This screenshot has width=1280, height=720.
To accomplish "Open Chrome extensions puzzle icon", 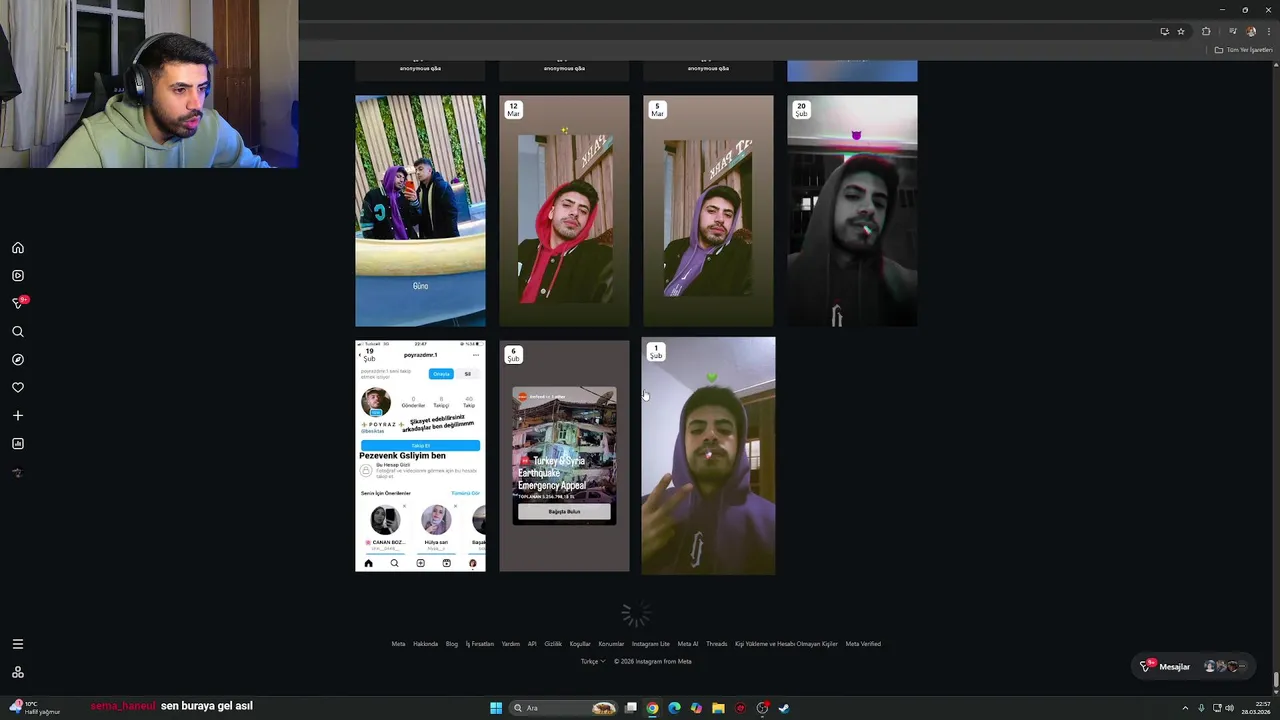I will (1206, 31).
